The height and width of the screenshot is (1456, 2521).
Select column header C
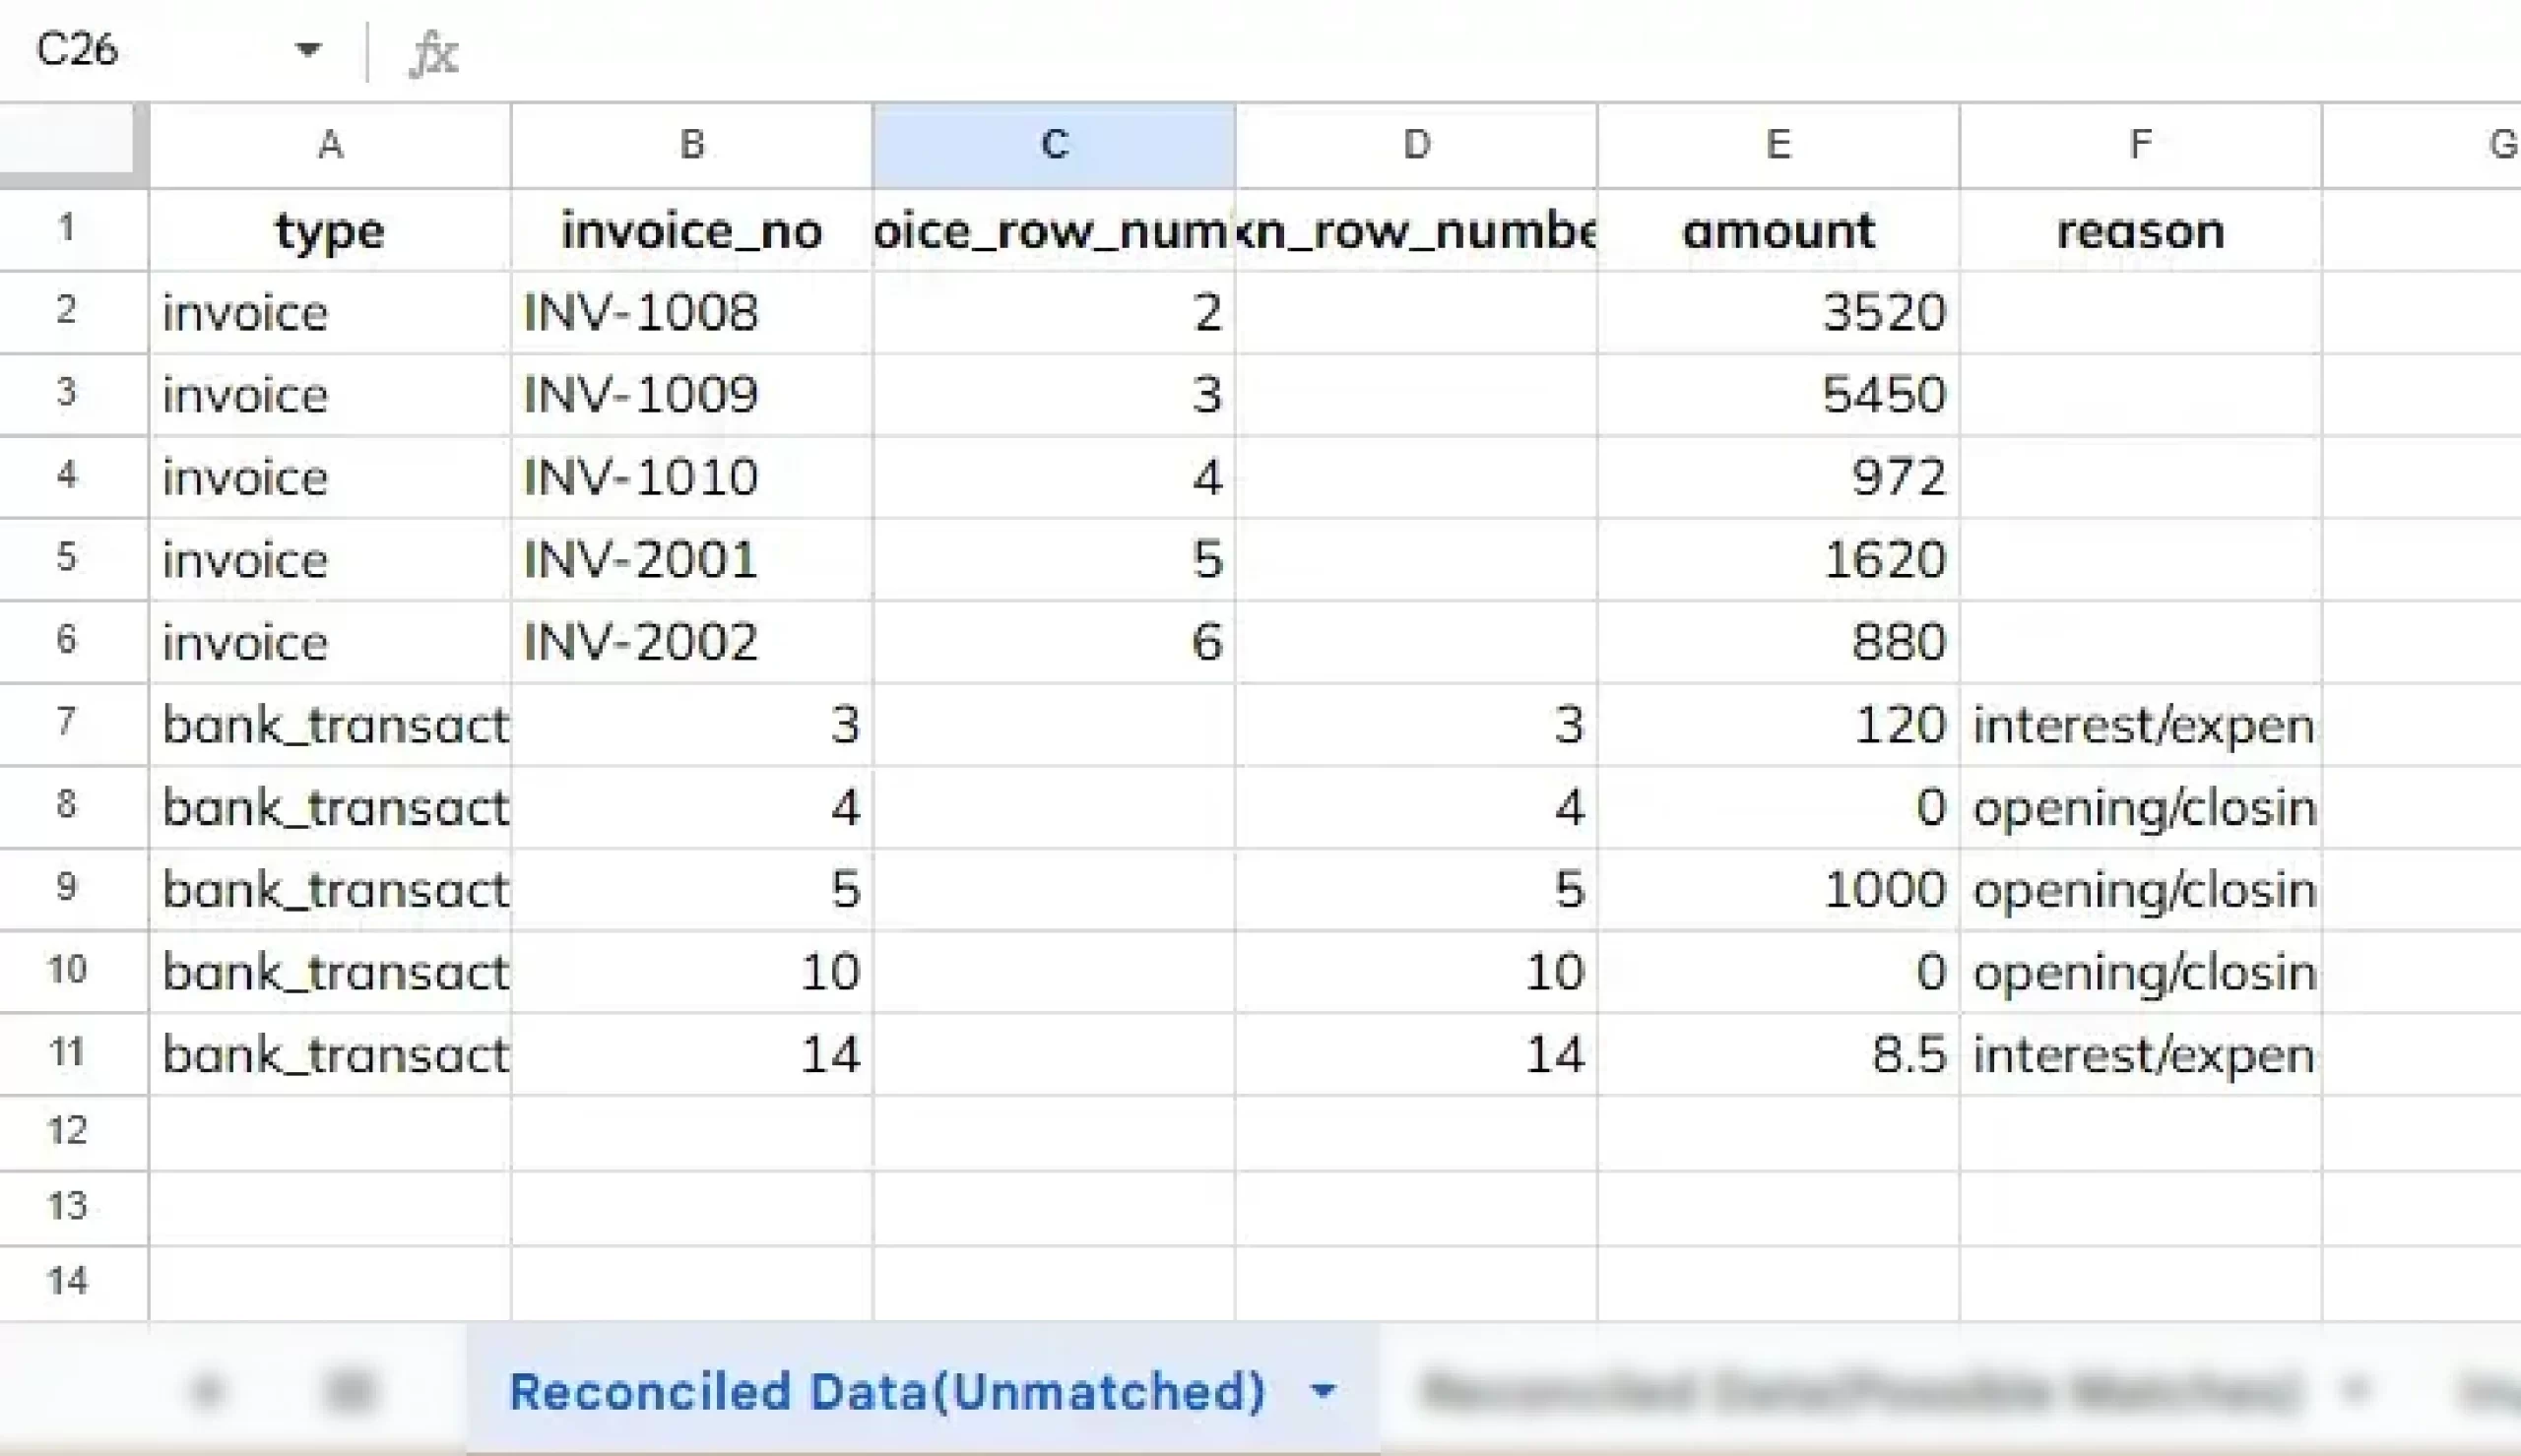[x=1053, y=143]
